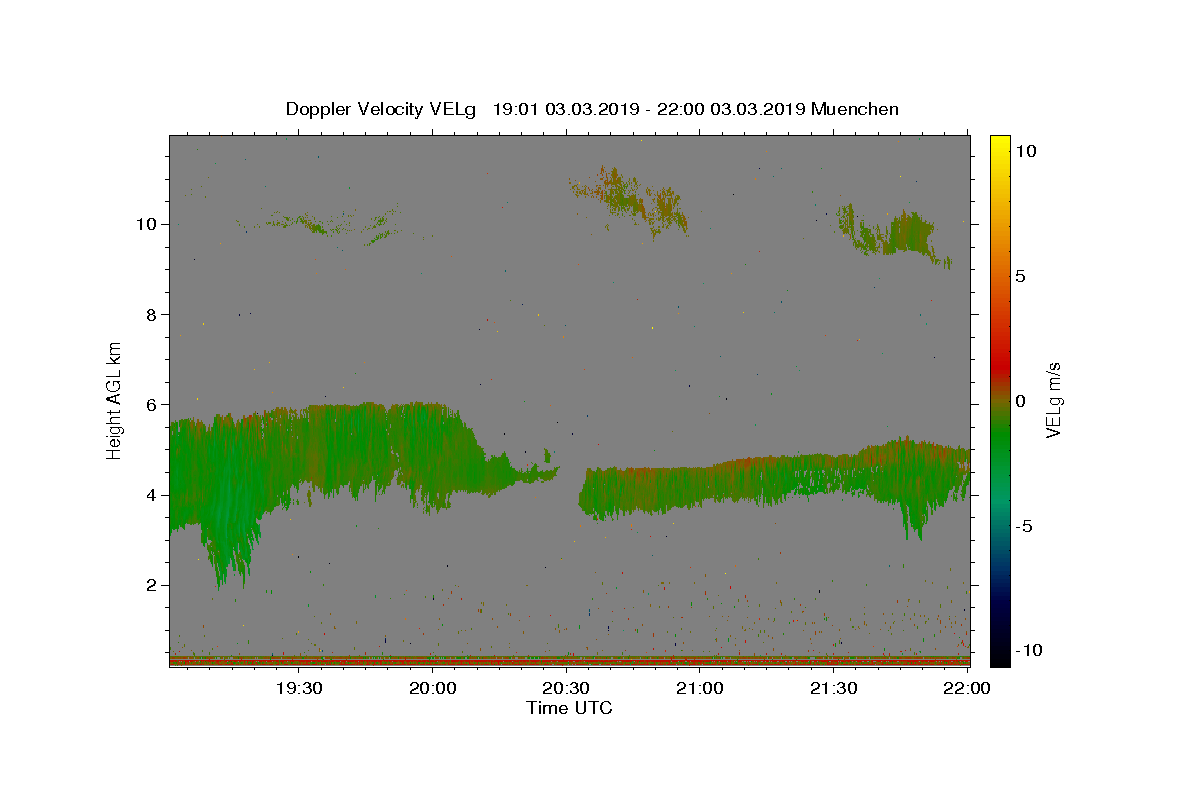
Task: Click the 'Height AGL km' axis label
Action: pos(115,399)
